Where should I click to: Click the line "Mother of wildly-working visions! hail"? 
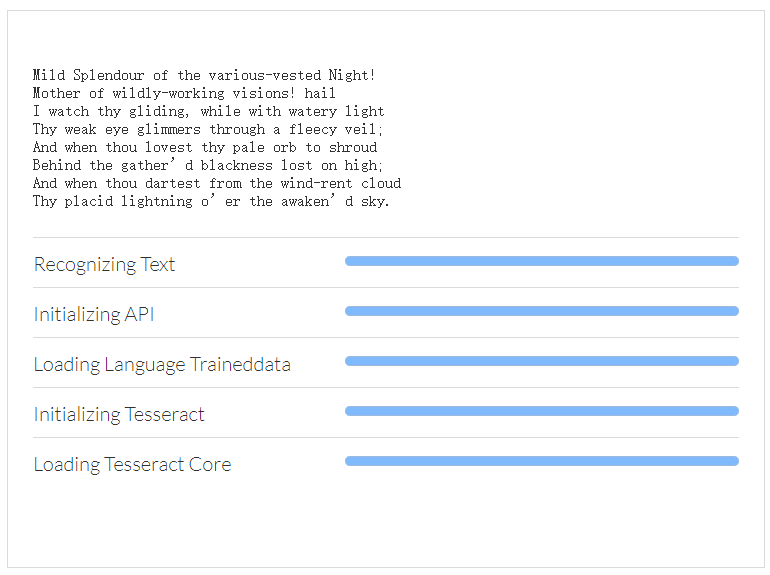coord(184,93)
